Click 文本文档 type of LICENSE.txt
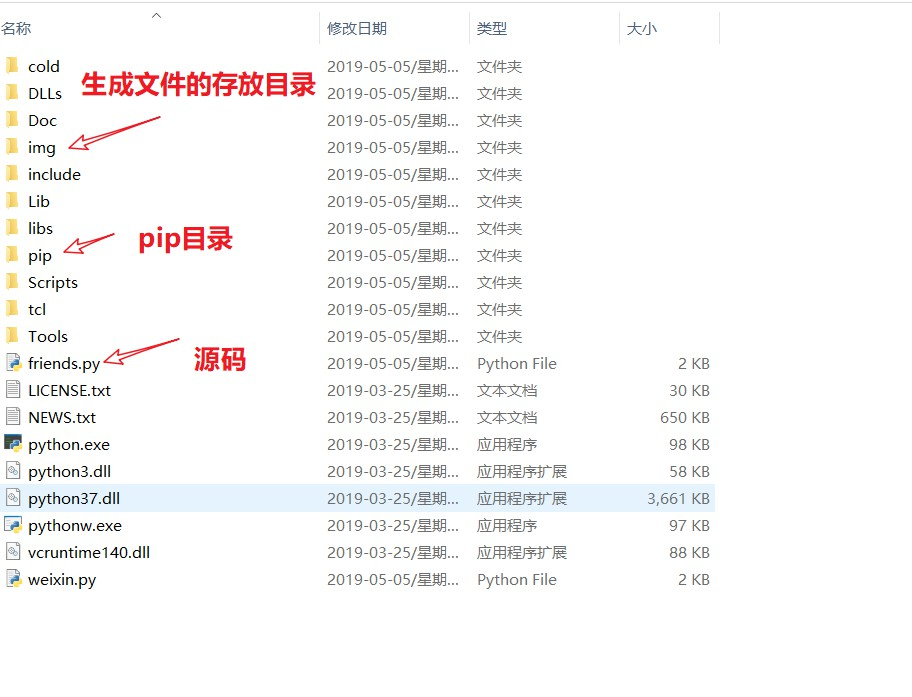Screen dimensions: 912x697 point(507,390)
